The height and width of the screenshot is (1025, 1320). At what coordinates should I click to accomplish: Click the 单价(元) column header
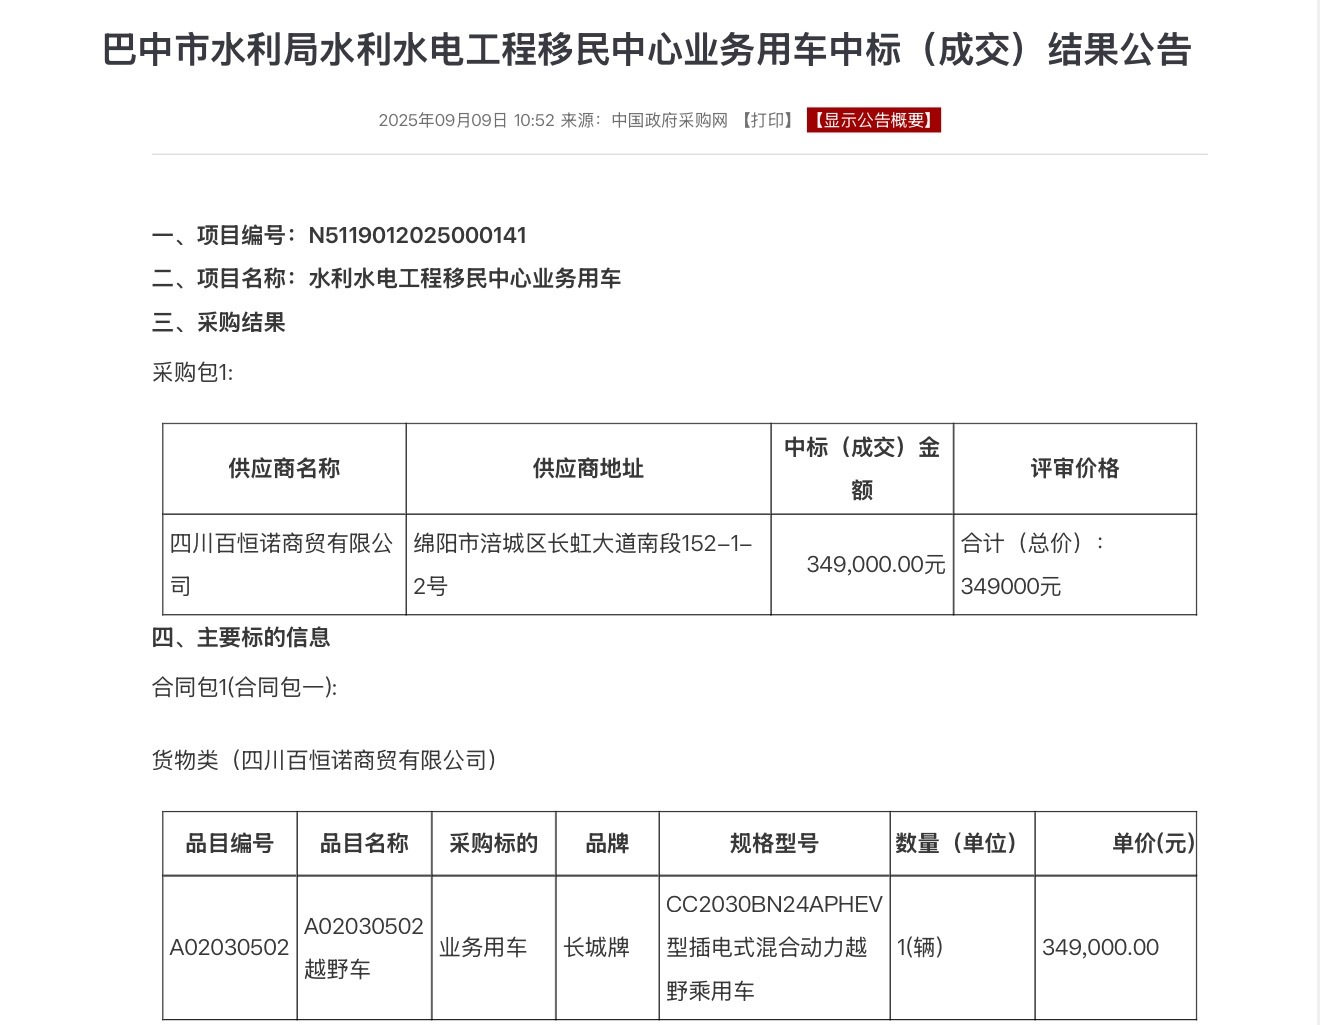(x=1116, y=843)
